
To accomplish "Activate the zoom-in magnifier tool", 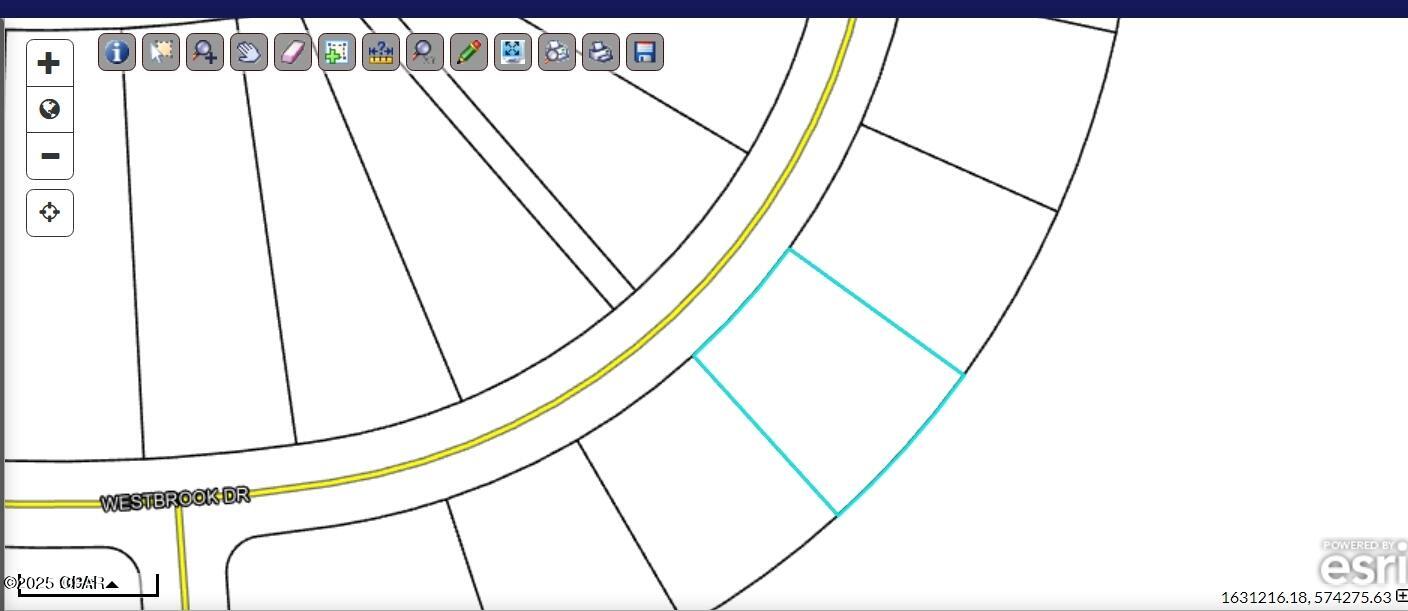I will coord(205,52).
